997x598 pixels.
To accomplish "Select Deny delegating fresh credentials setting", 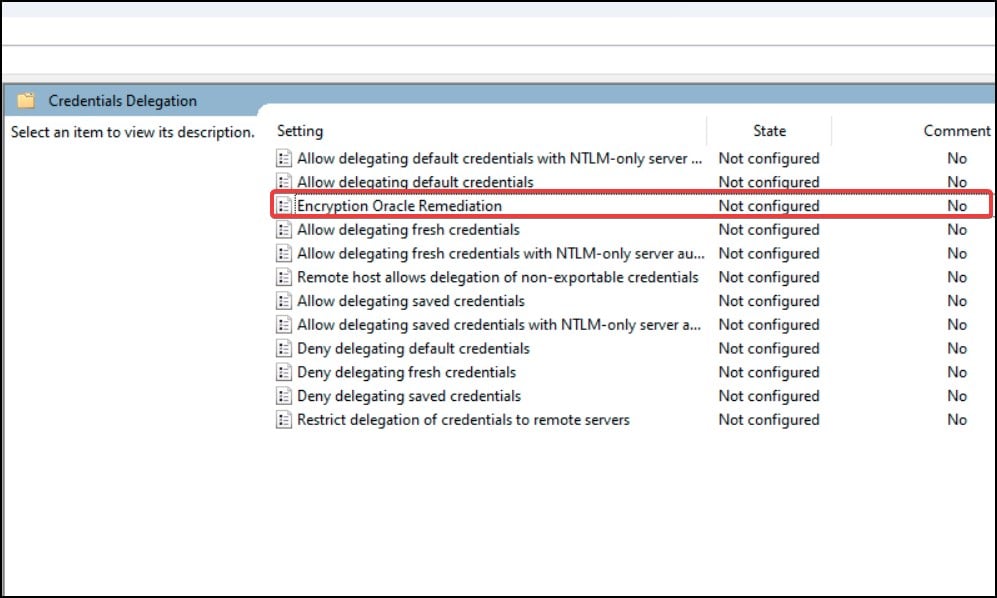I will click(x=406, y=372).
